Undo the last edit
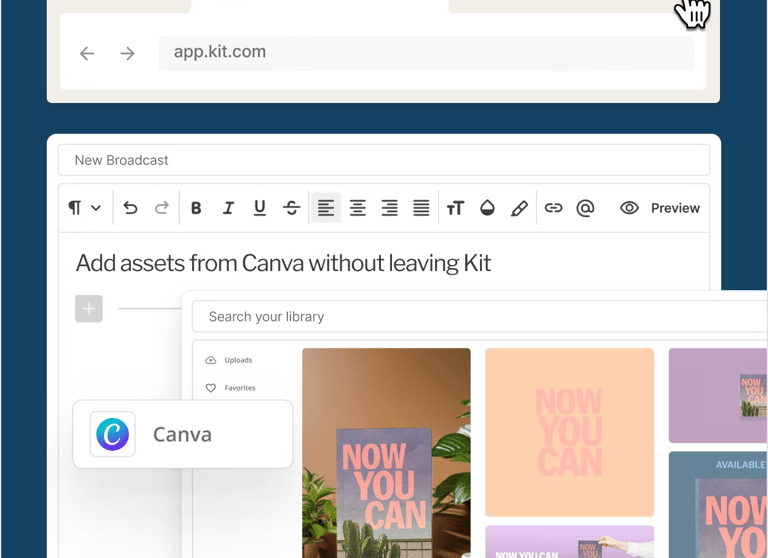The width and height of the screenshot is (768, 558). [130, 208]
